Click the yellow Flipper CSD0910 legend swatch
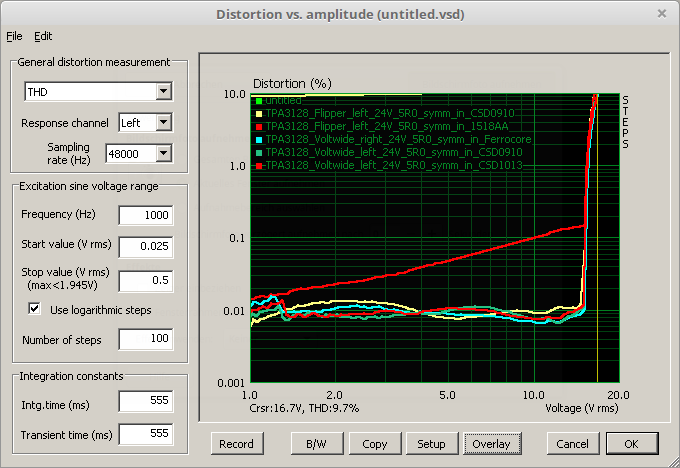This screenshot has height=468, width=680. coord(258,113)
